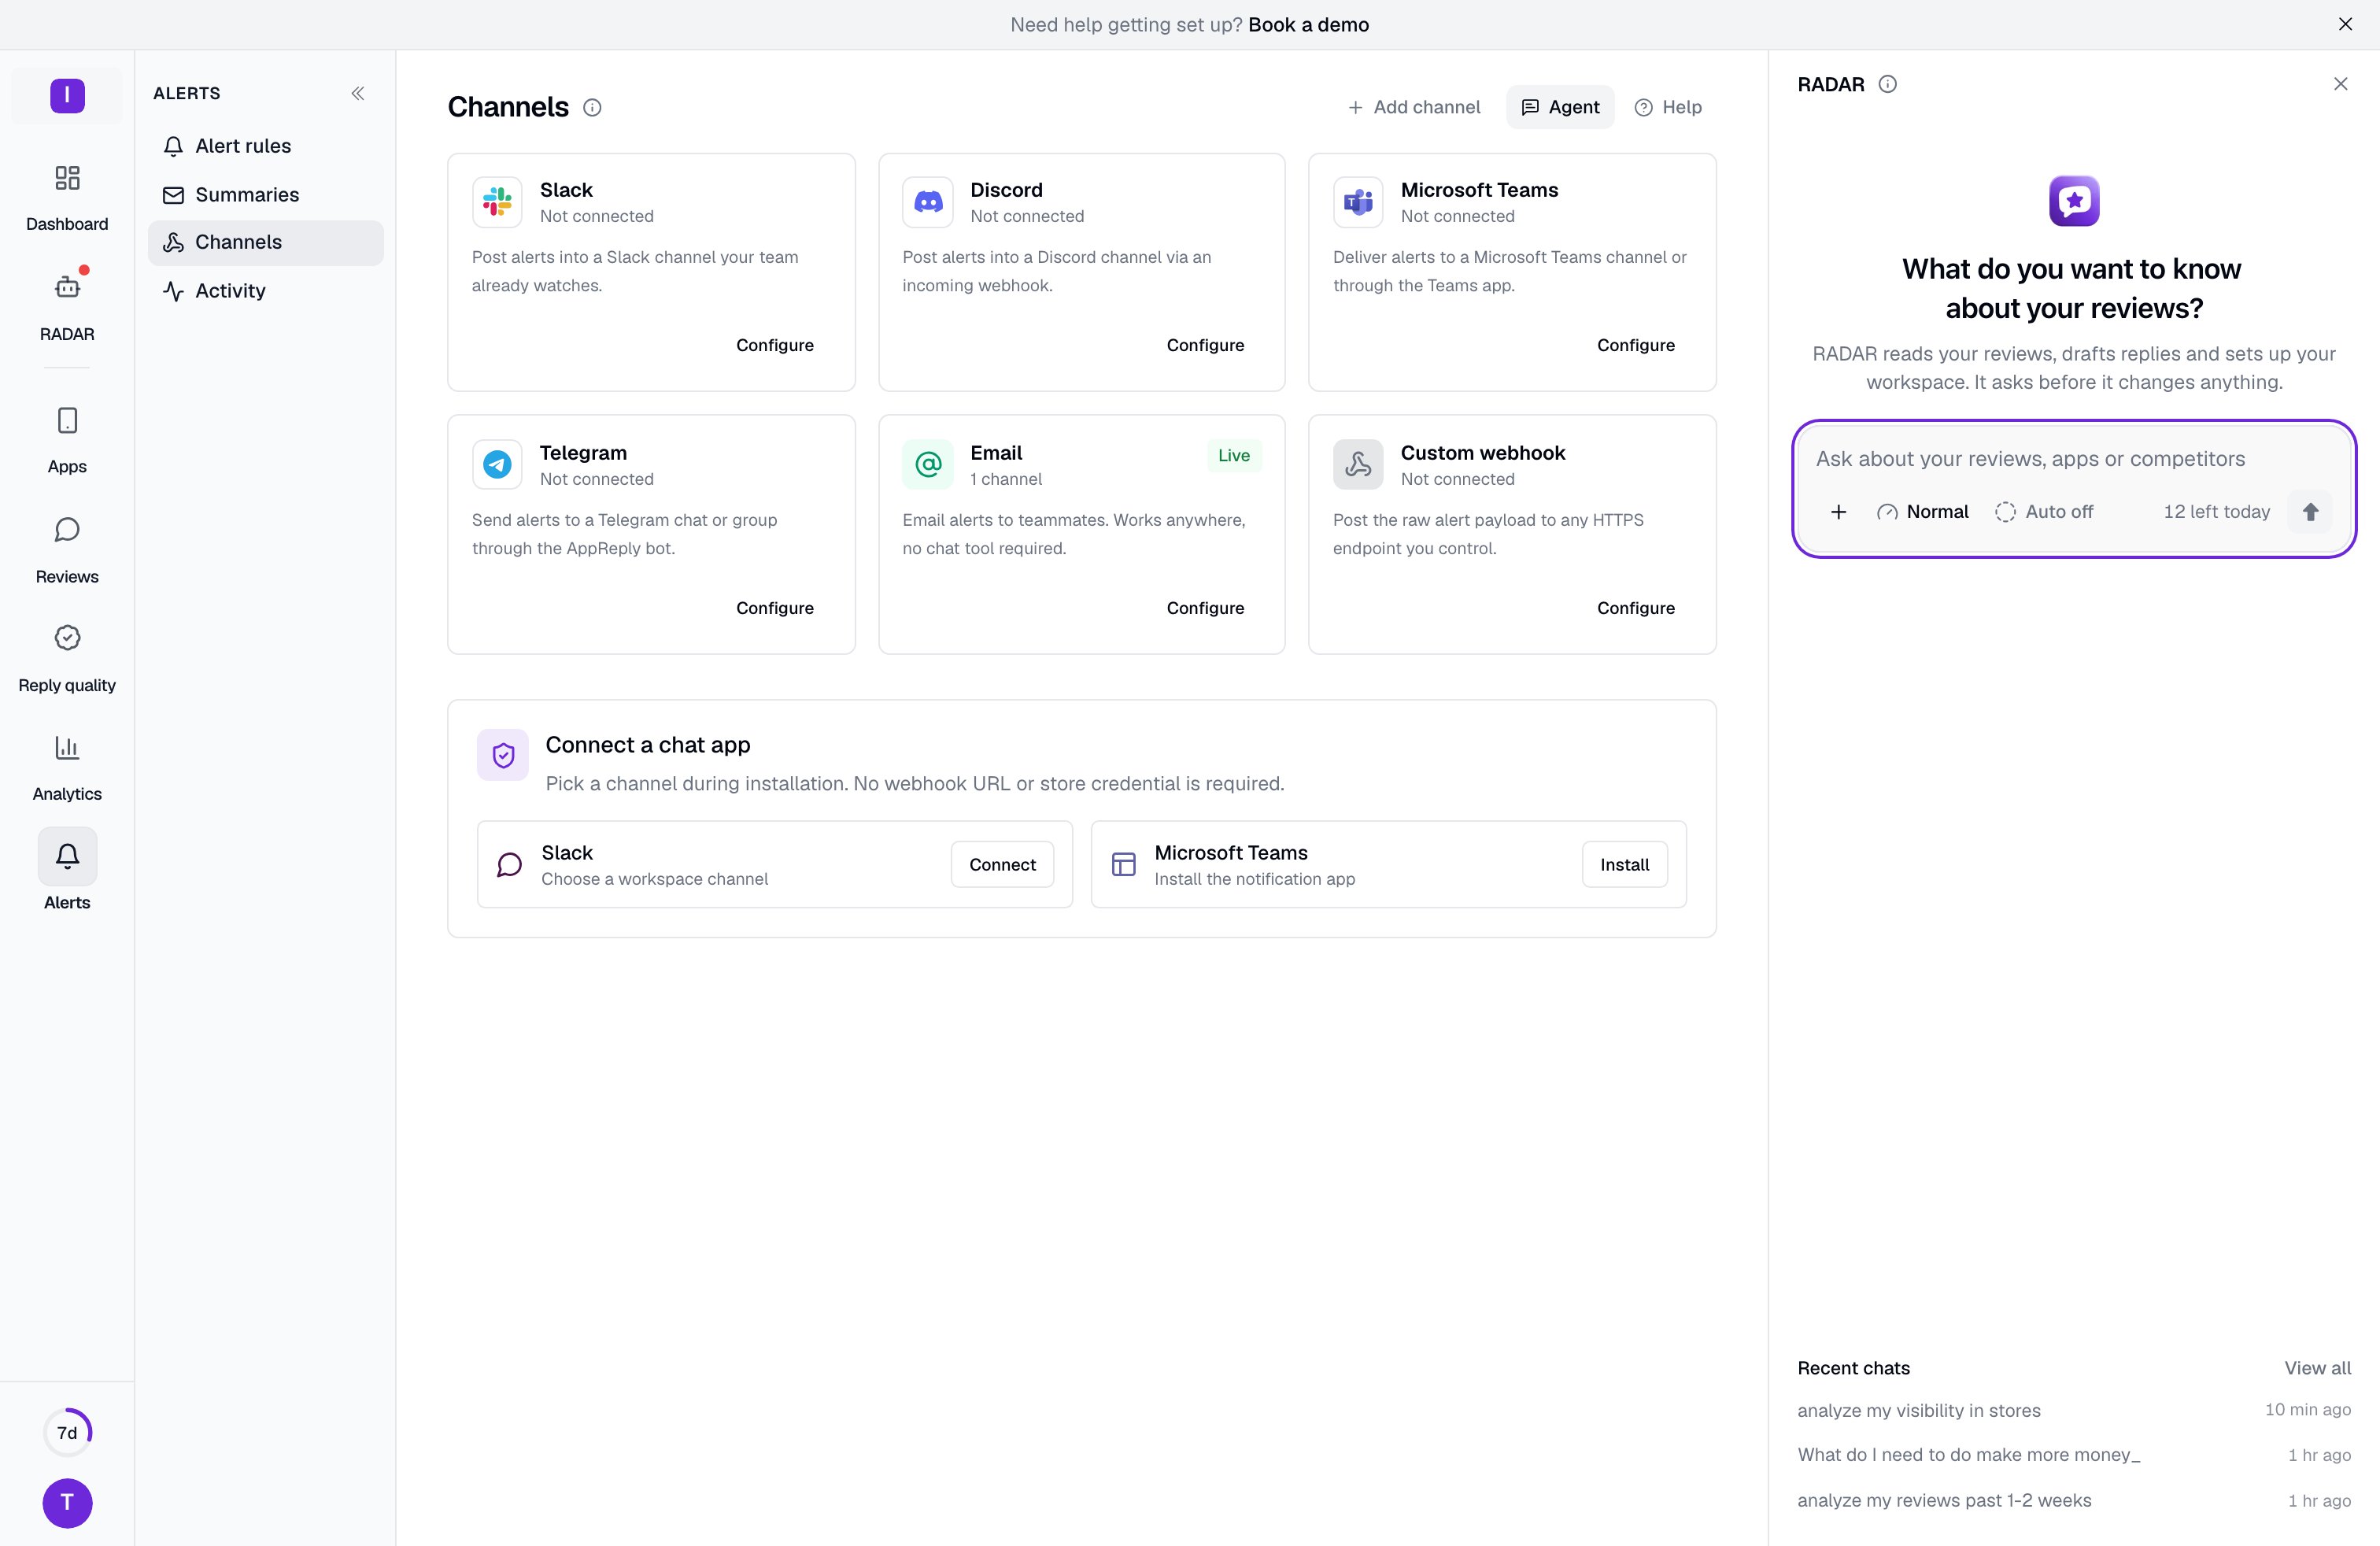
Task: Open the Normal mode selector
Action: pos(1923,512)
